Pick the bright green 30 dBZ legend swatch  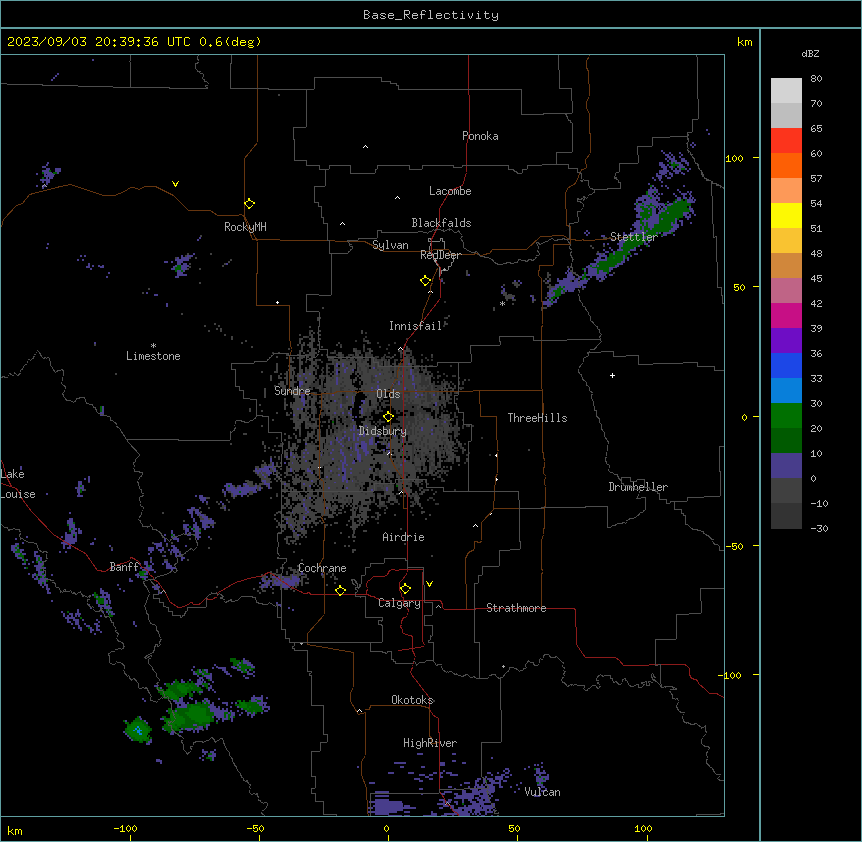coord(786,416)
